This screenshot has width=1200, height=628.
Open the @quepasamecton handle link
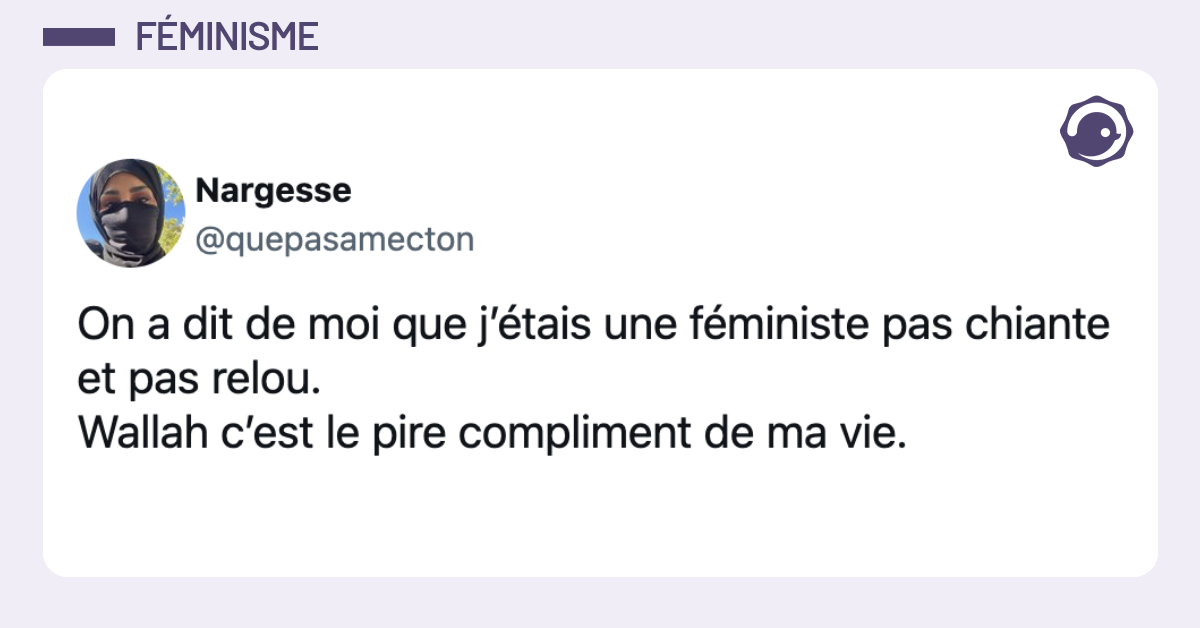pyautogui.click(x=334, y=240)
